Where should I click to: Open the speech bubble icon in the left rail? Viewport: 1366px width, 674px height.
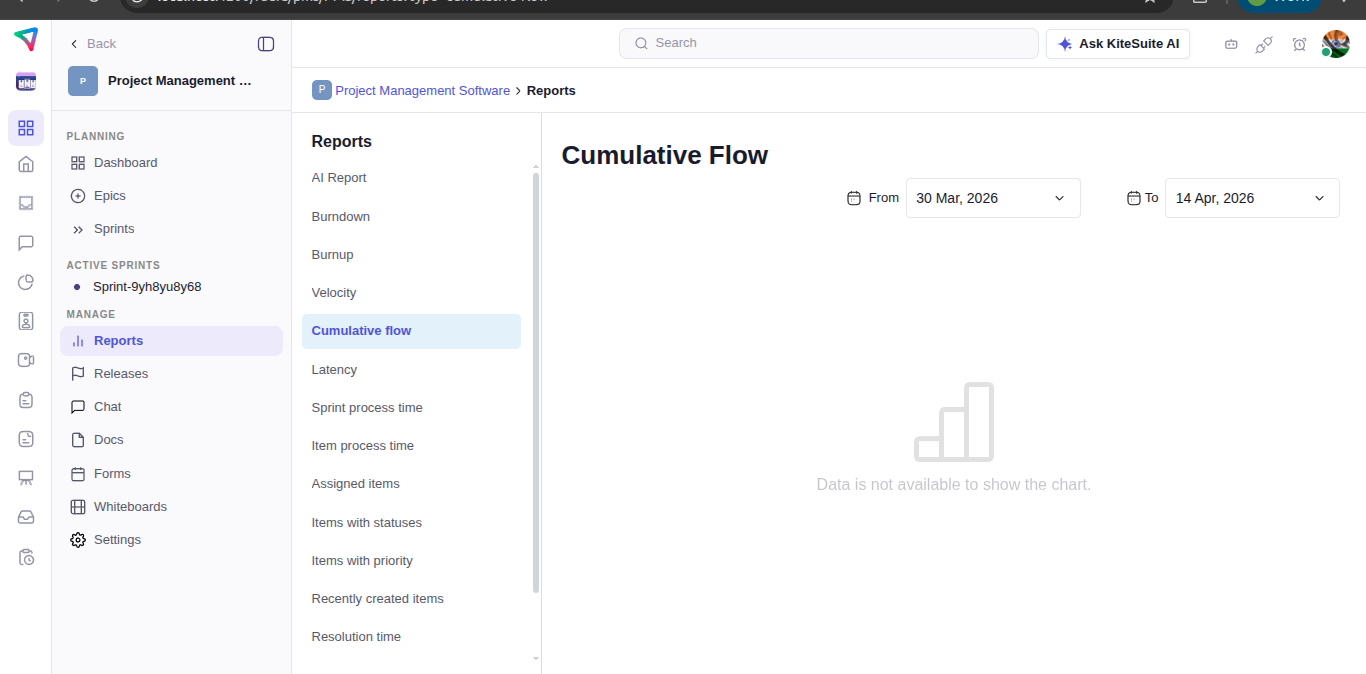pyautogui.click(x=26, y=243)
